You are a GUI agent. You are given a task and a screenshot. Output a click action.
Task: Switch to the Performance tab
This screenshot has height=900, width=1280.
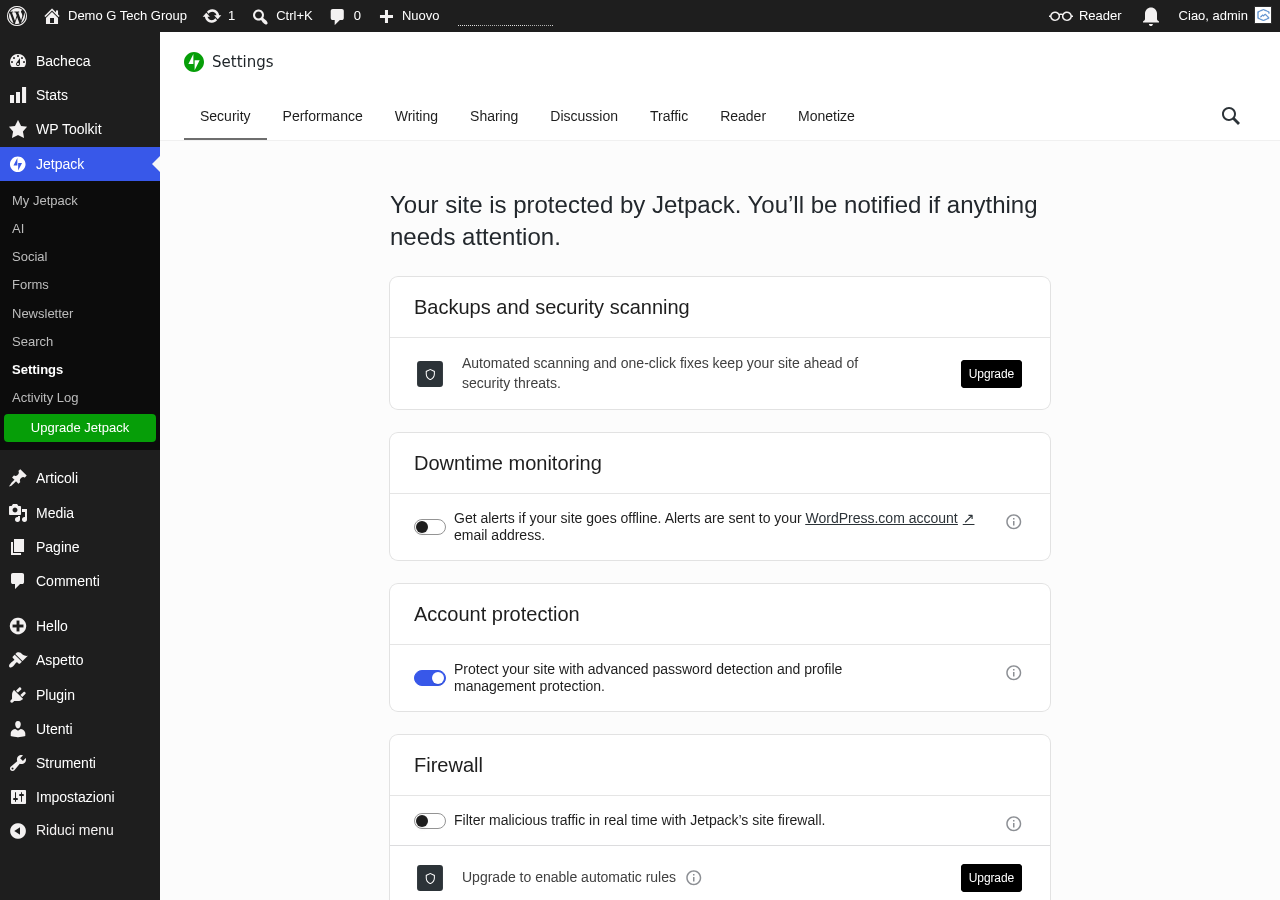323,116
